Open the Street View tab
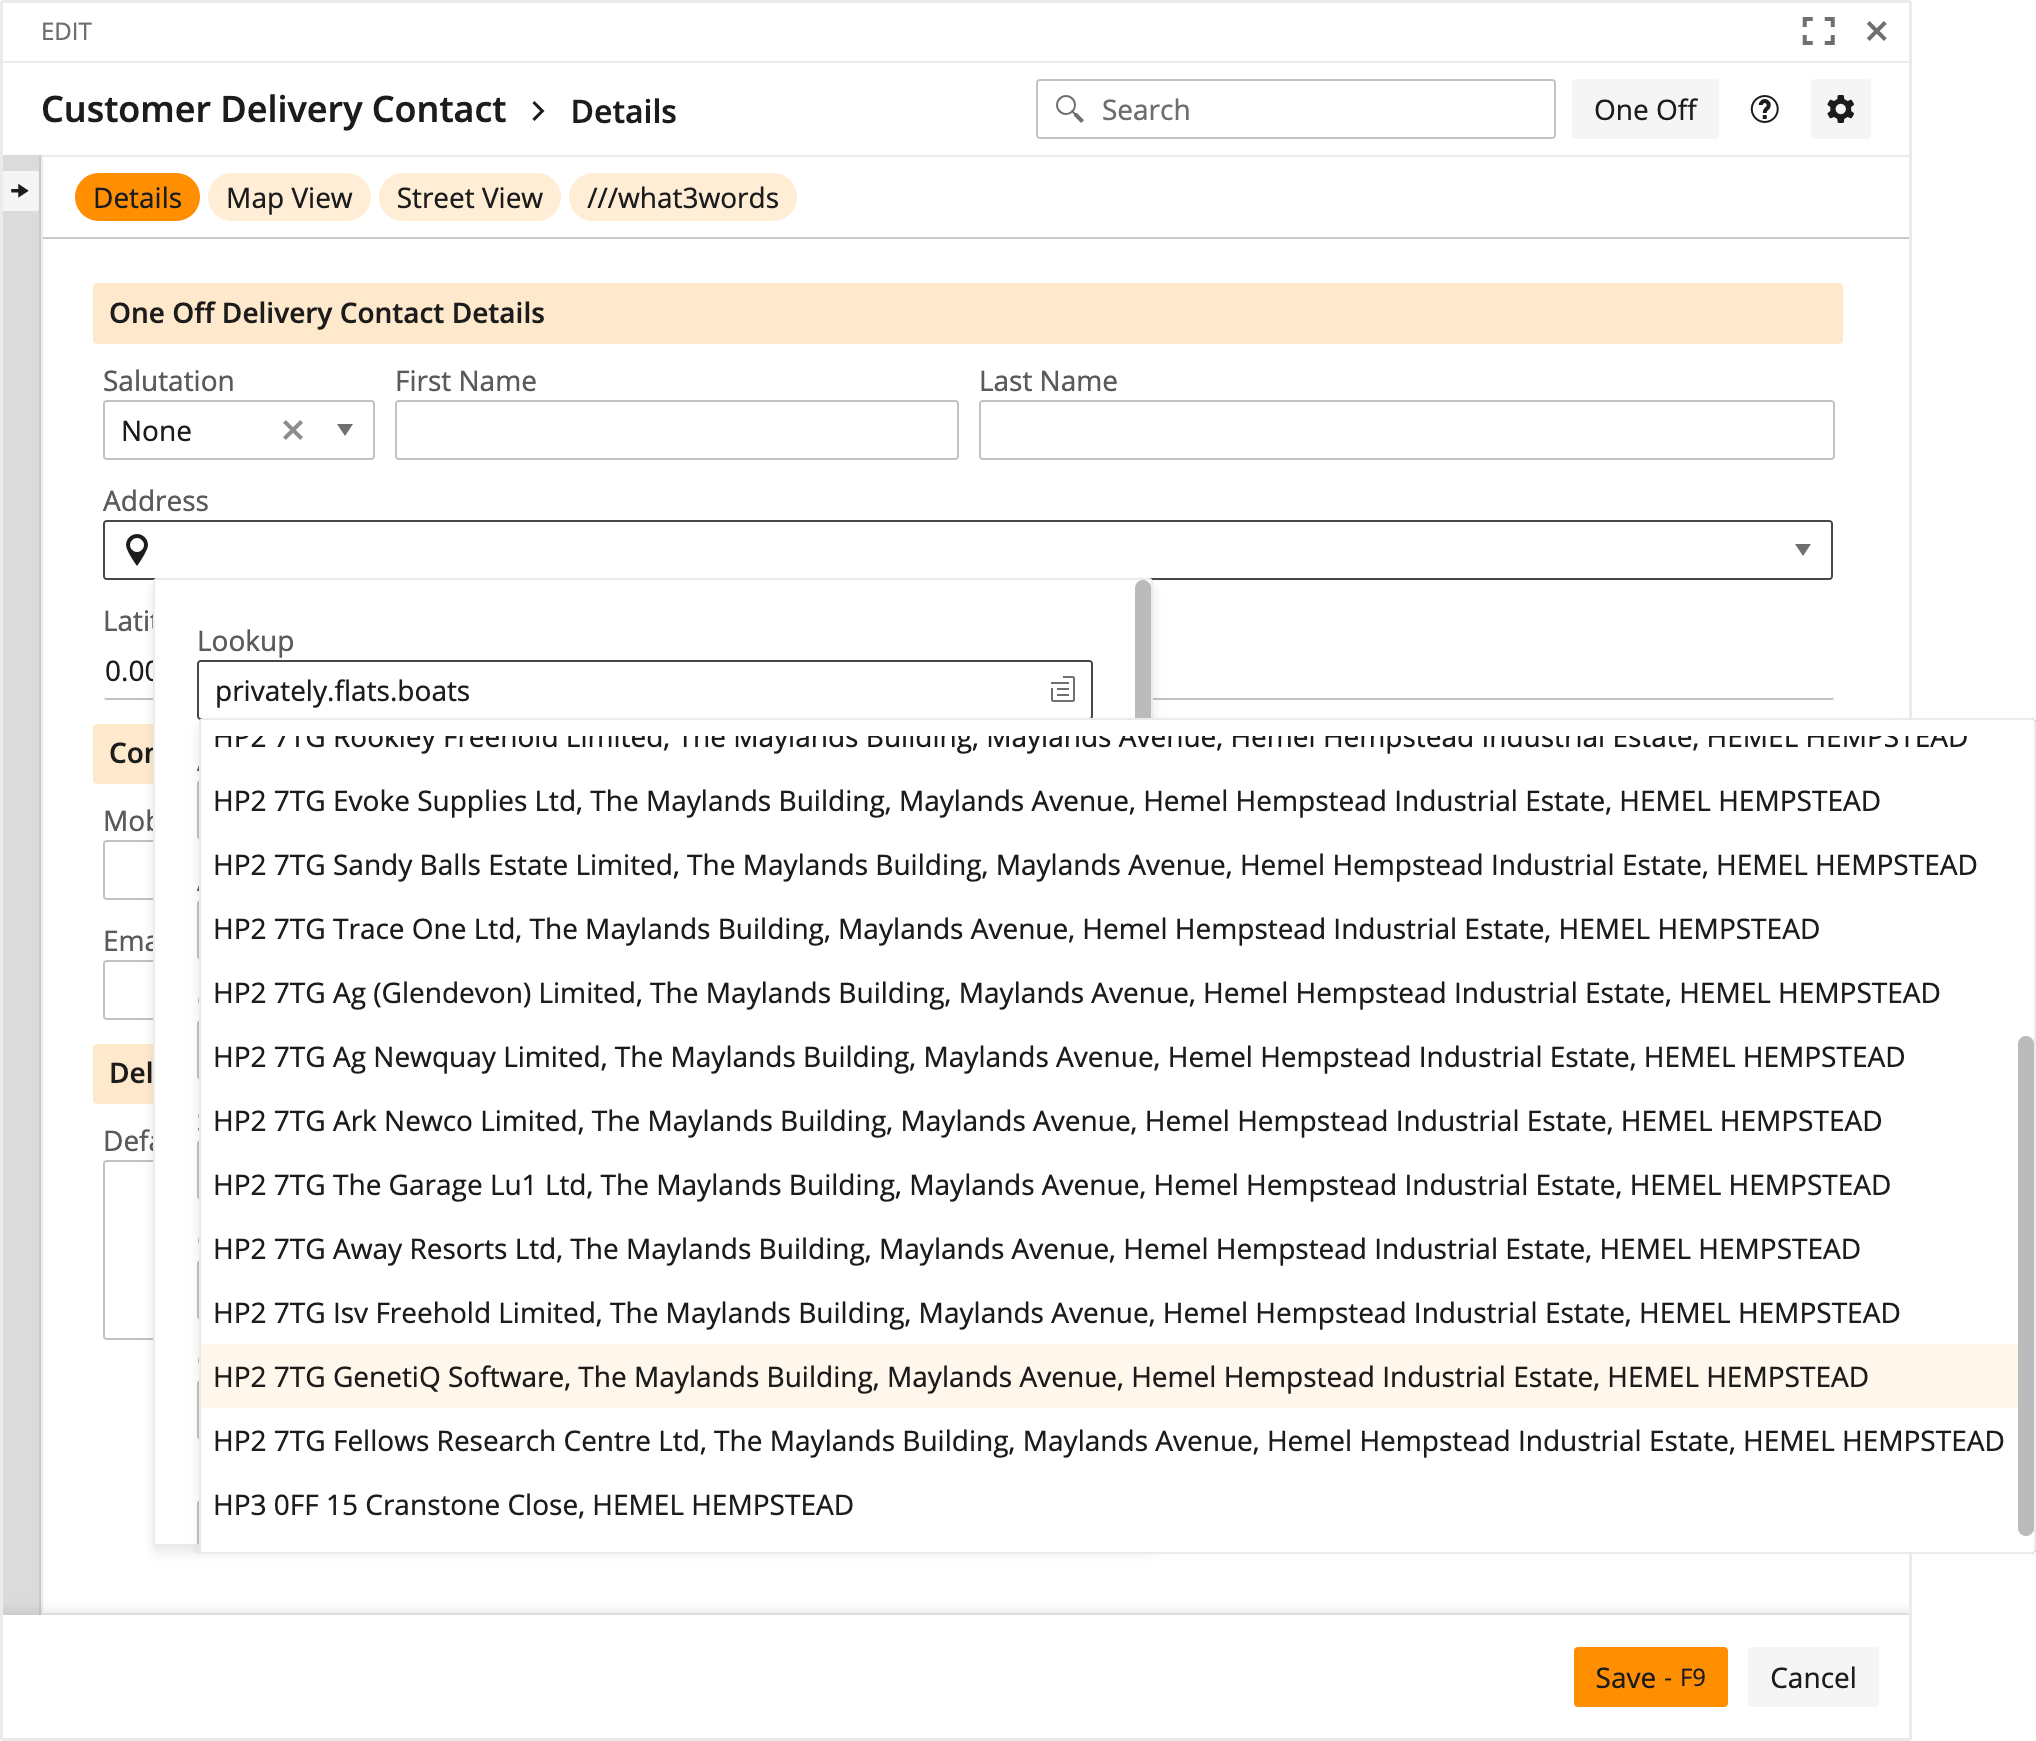 469,198
